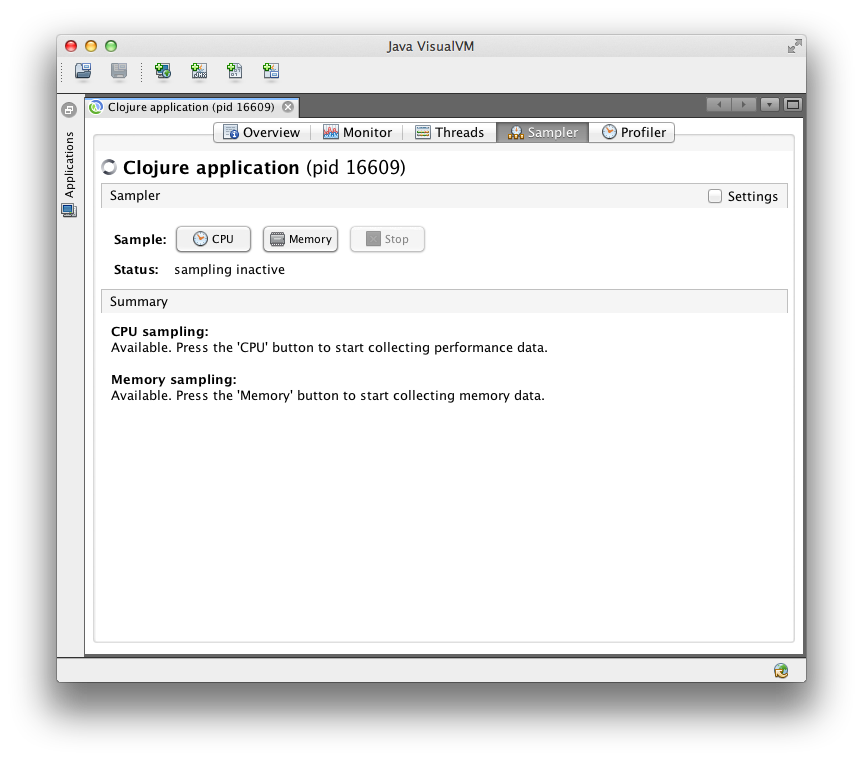This screenshot has width=863, height=761.
Task: Click the 'Memory sampling:' summary heading
Action: (x=174, y=380)
